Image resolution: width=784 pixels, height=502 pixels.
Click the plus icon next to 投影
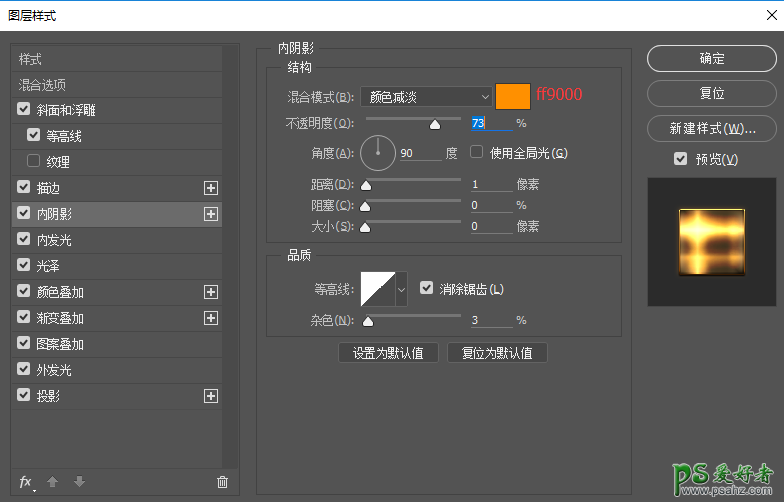(210, 396)
